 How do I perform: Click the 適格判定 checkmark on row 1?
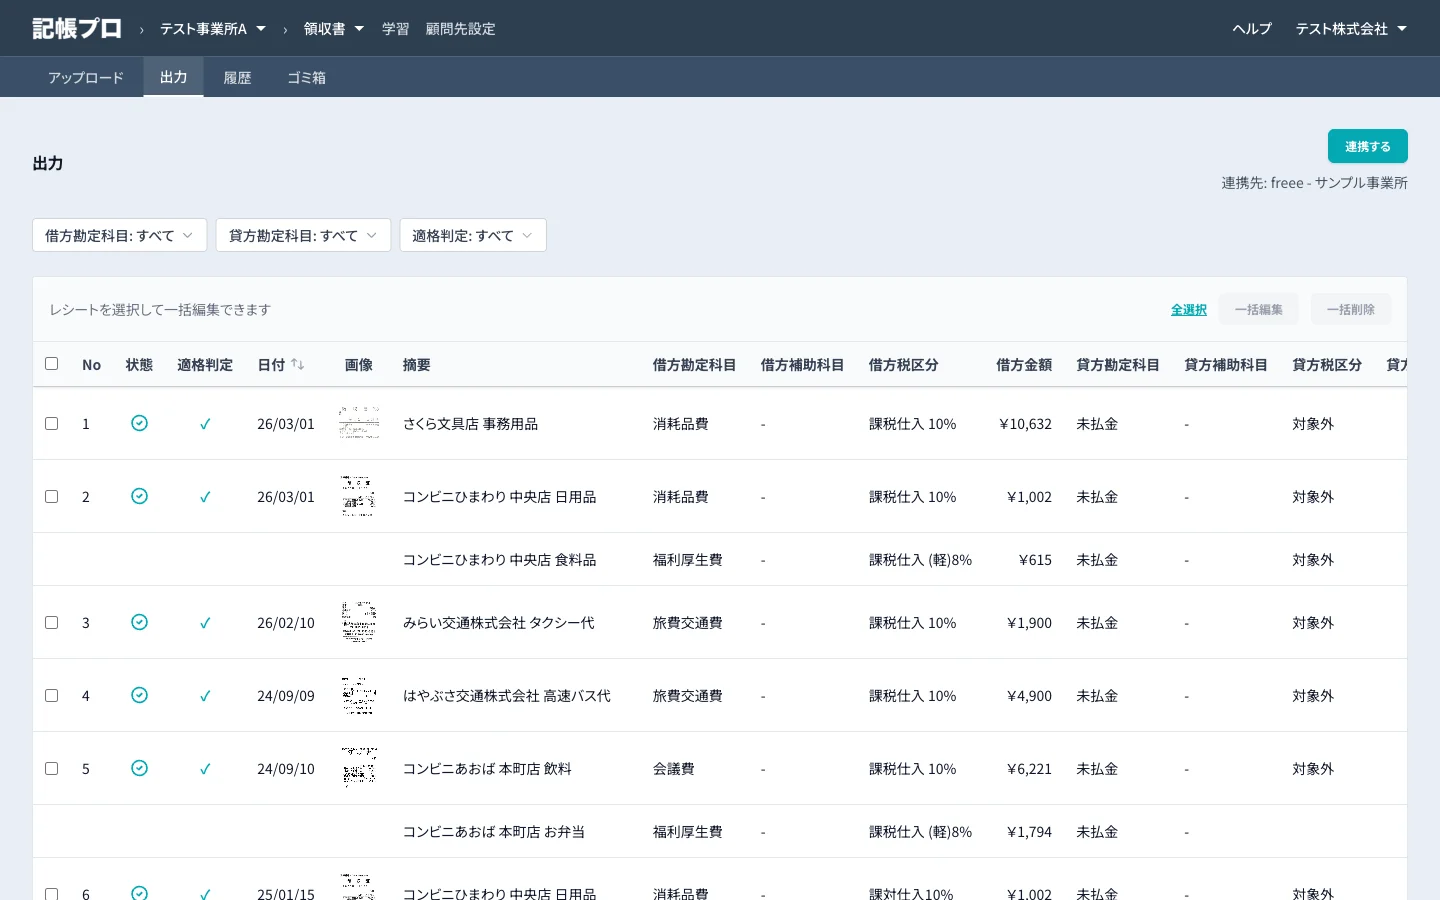(205, 423)
